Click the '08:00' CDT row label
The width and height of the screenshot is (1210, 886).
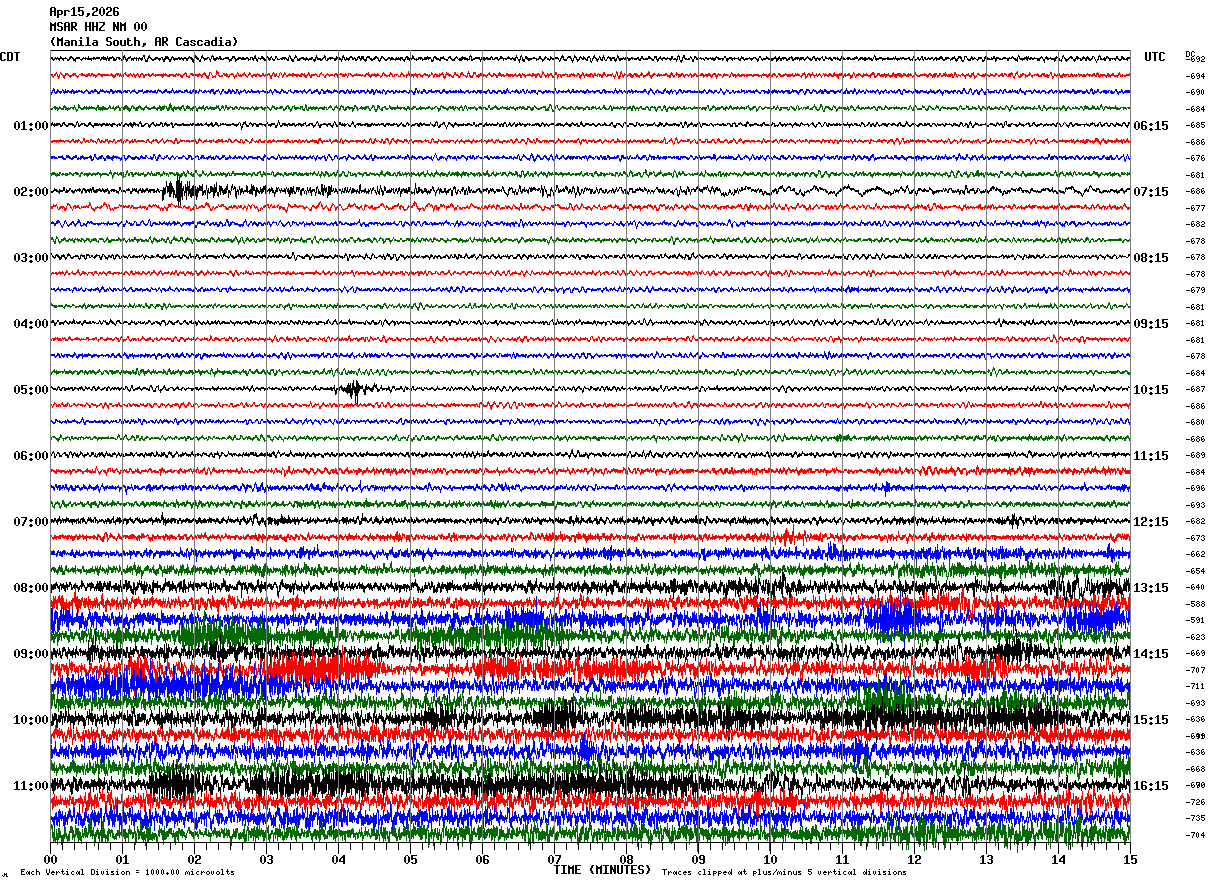coord(31,588)
